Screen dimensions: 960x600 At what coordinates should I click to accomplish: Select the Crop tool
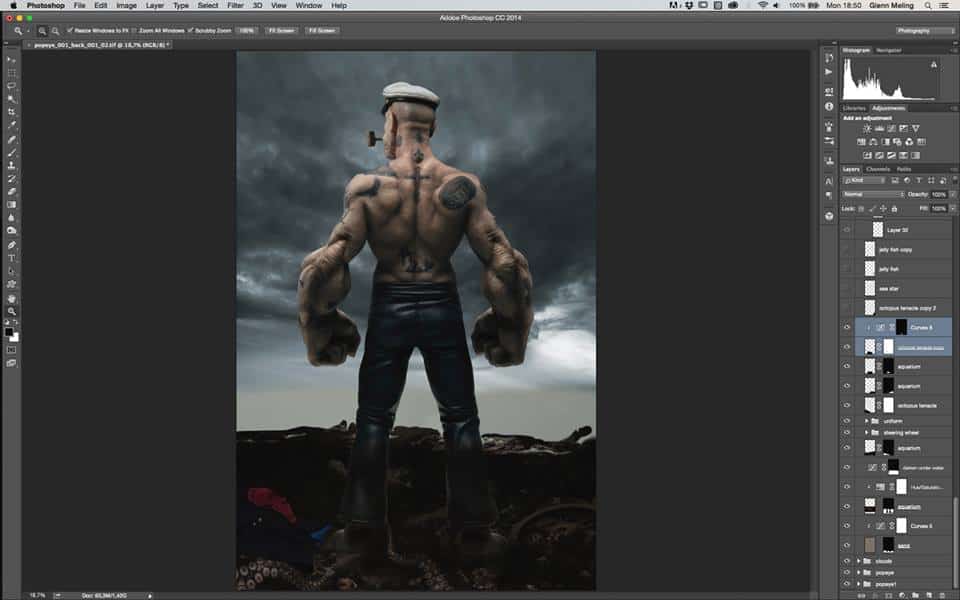[x=12, y=112]
